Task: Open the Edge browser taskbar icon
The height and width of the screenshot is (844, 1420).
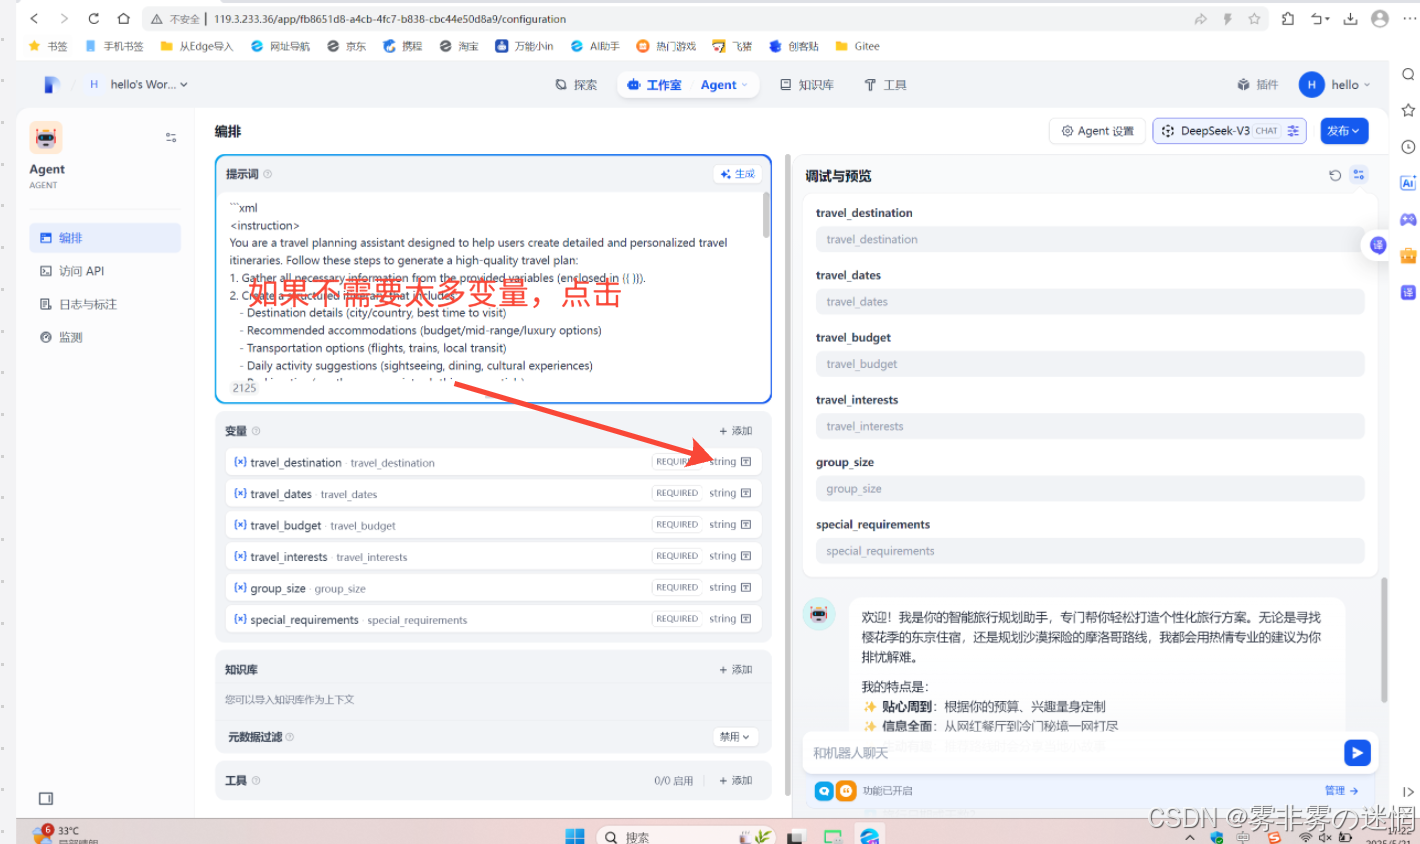Action: tap(870, 836)
